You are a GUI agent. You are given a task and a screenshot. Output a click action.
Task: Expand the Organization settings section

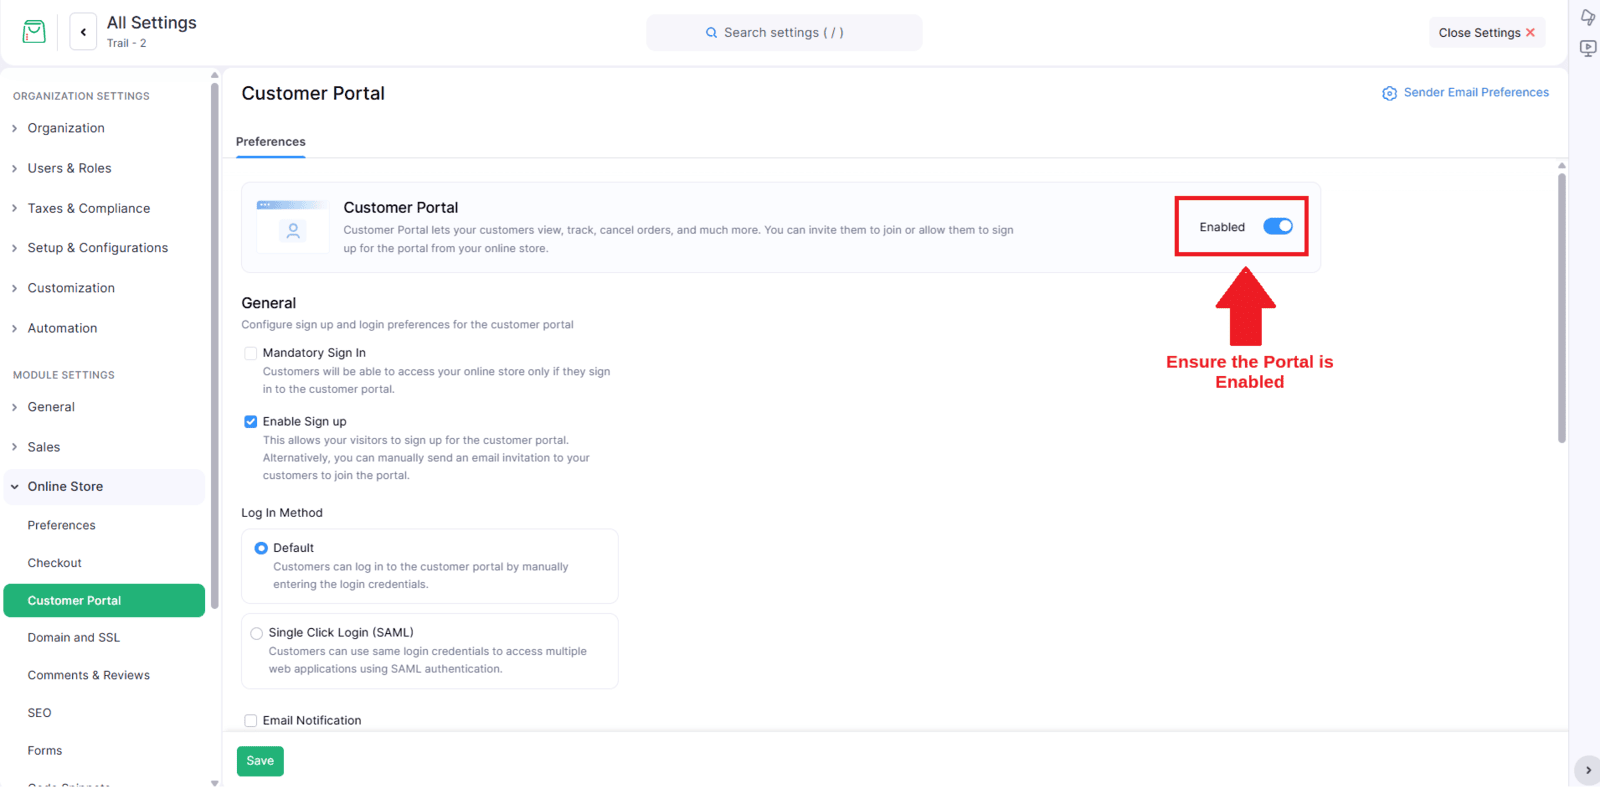click(66, 128)
